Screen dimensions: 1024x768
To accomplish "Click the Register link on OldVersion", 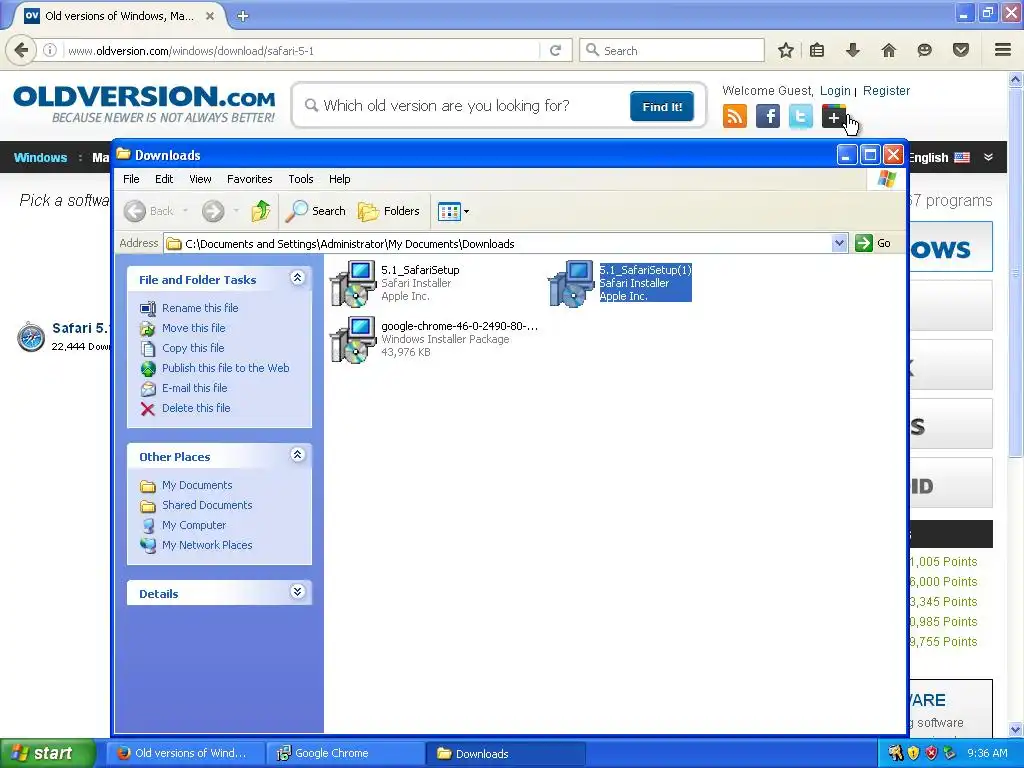I will tap(886, 91).
